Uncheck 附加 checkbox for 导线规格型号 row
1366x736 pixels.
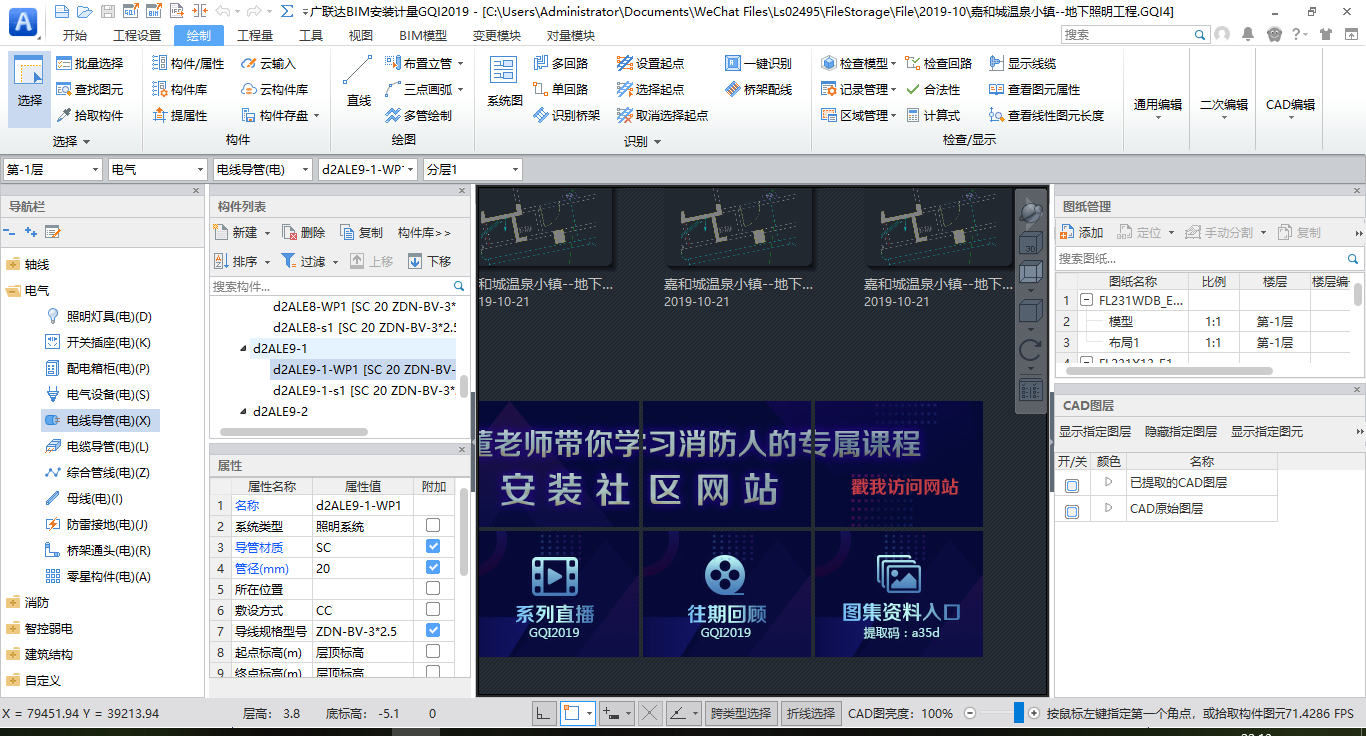[x=433, y=630]
